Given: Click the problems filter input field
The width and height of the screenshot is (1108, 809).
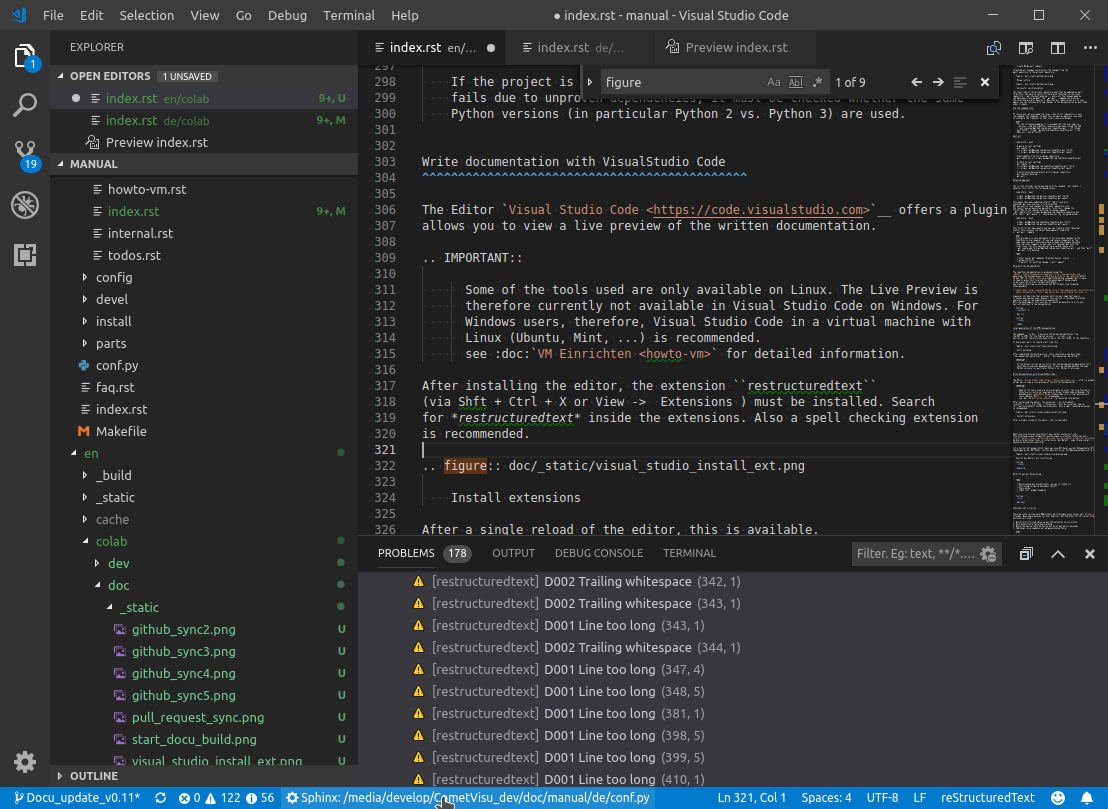Looking at the screenshot, I should click(x=914, y=554).
